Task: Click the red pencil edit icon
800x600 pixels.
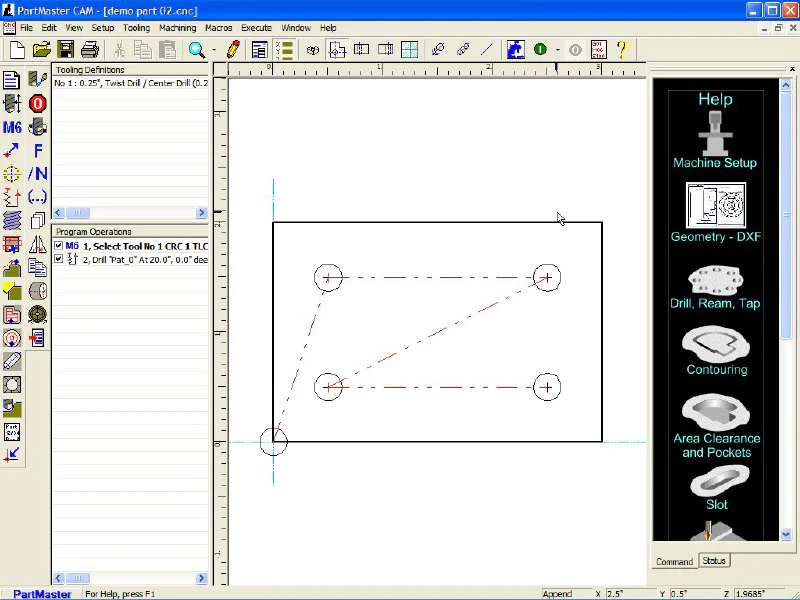Action: 233,49
